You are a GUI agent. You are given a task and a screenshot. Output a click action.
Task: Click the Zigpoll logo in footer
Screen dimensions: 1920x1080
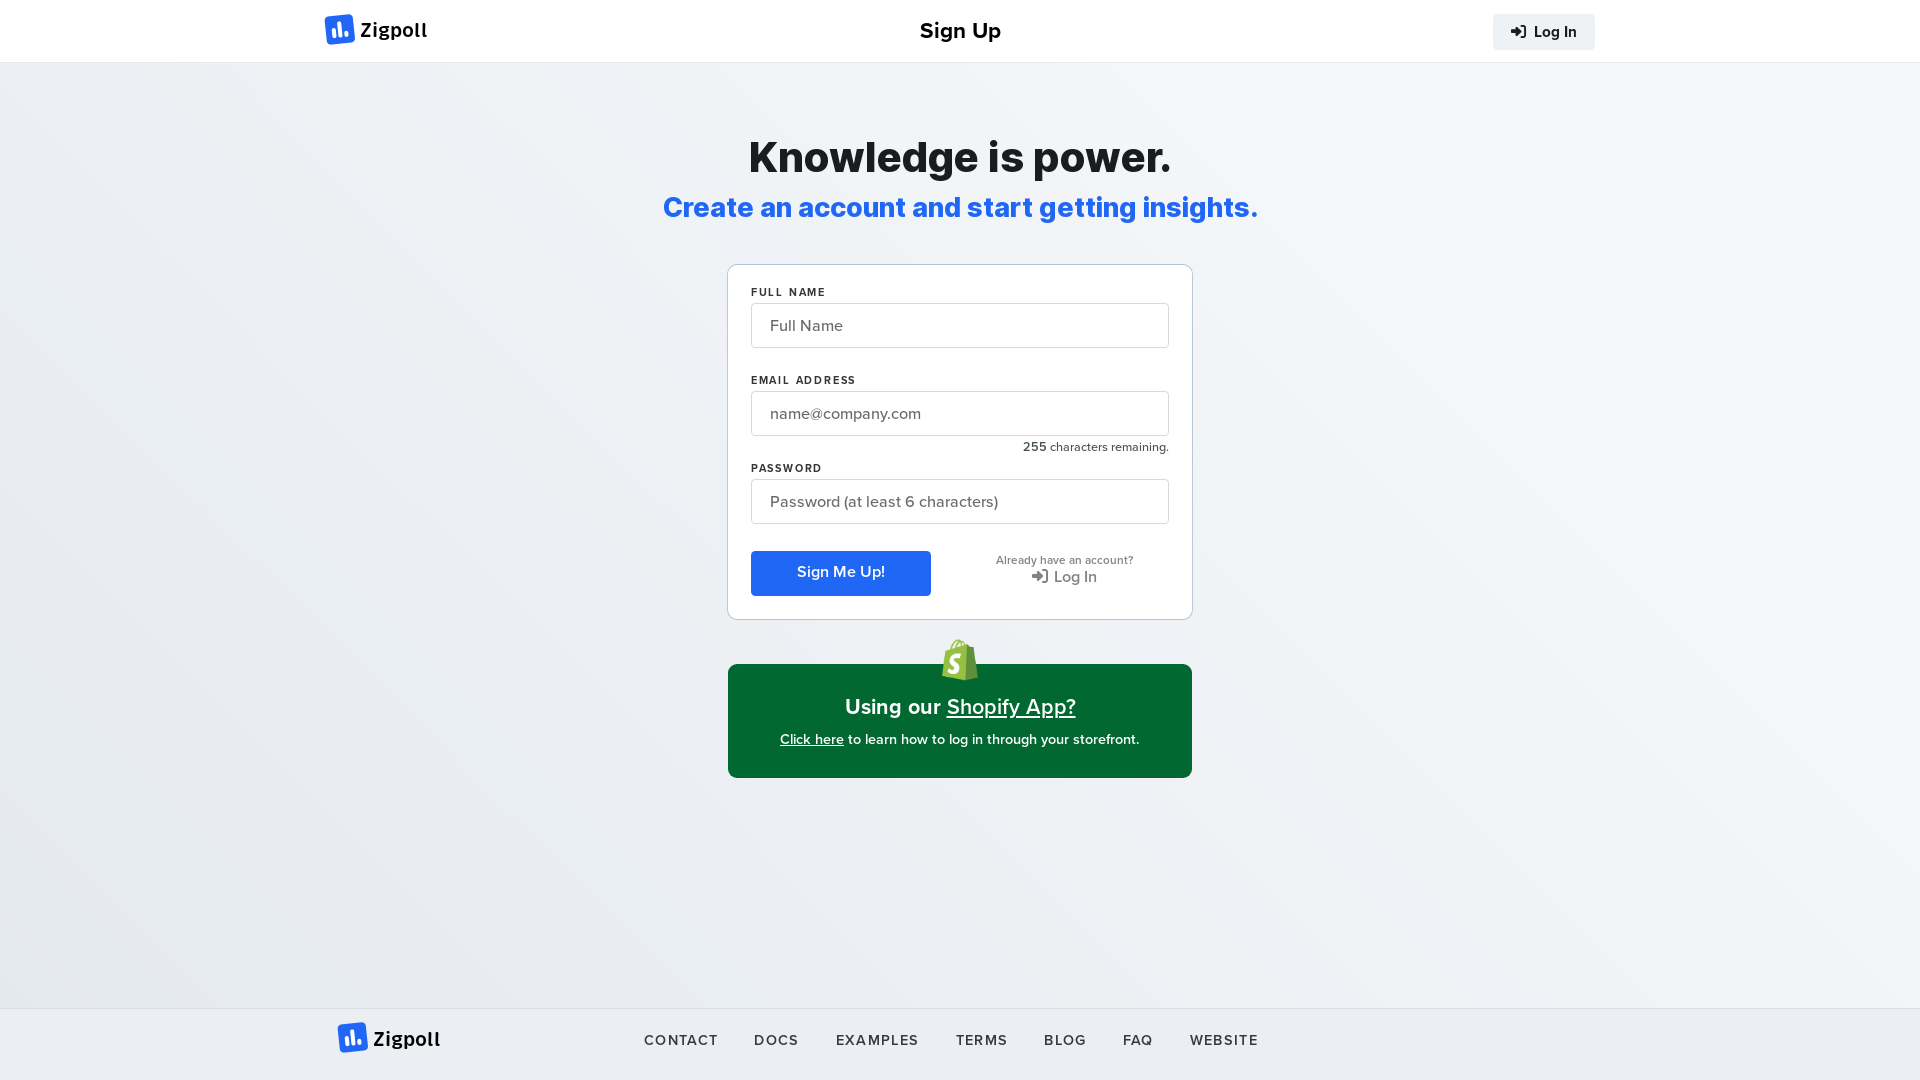tap(389, 1038)
